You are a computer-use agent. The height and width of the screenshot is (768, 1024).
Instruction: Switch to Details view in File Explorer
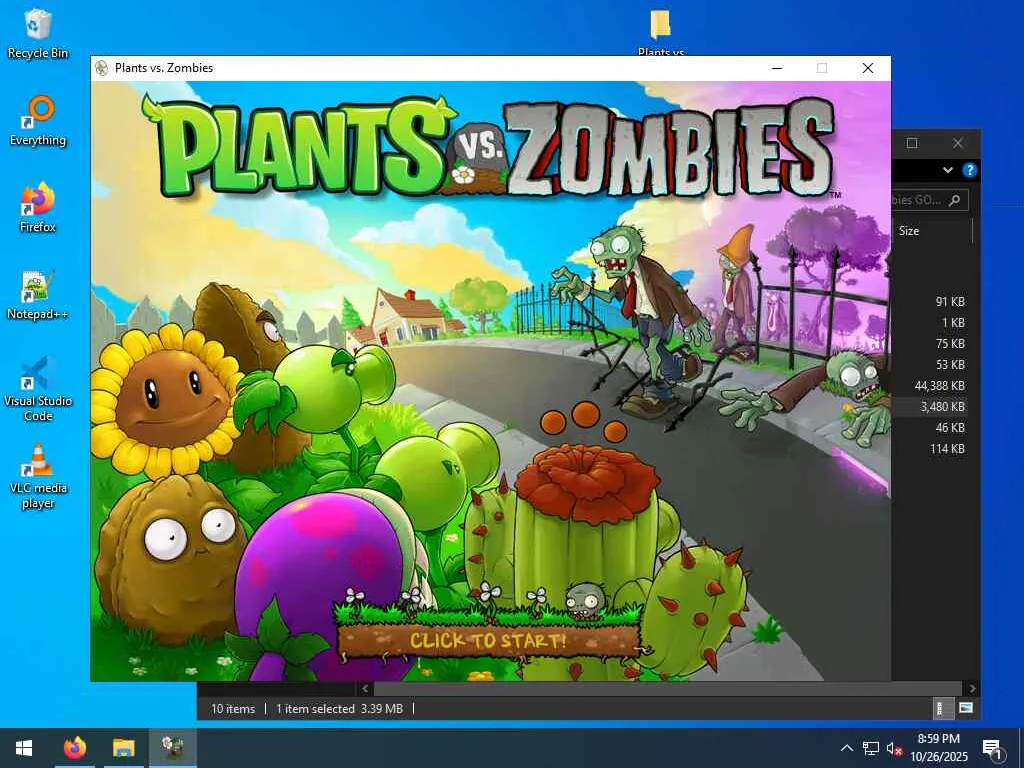click(x=940, y=709)
